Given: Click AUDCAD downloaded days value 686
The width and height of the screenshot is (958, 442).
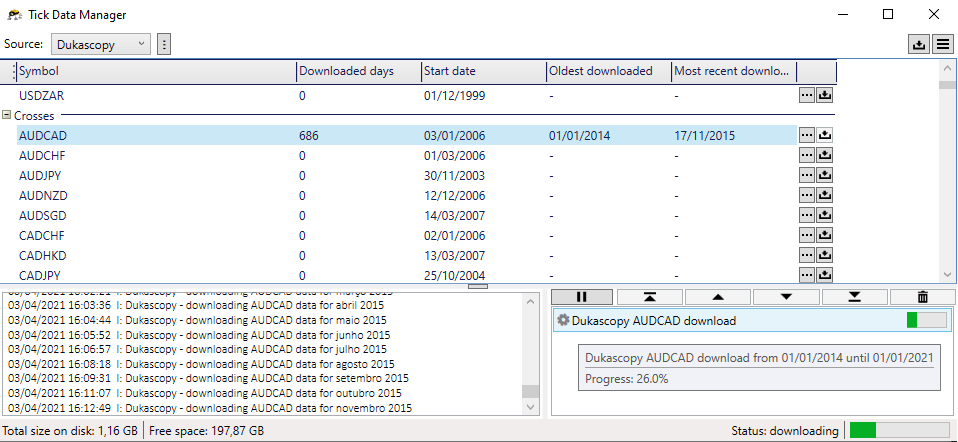Looking at the screenshot, I should (x=309, y=136).
